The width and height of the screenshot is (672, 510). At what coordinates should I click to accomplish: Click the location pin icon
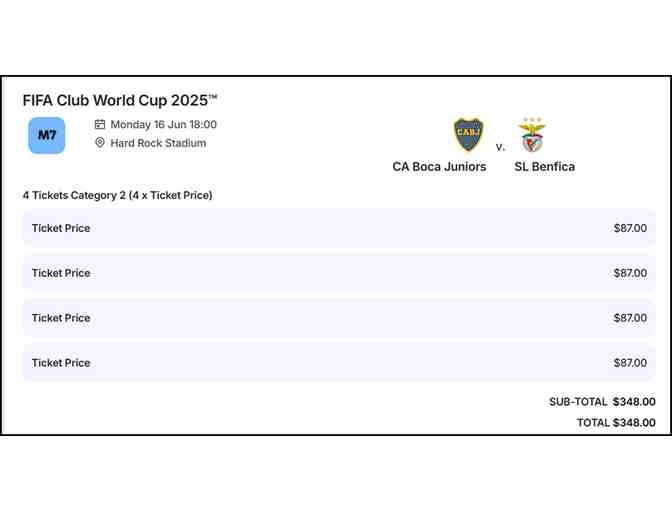pos(100,143)
